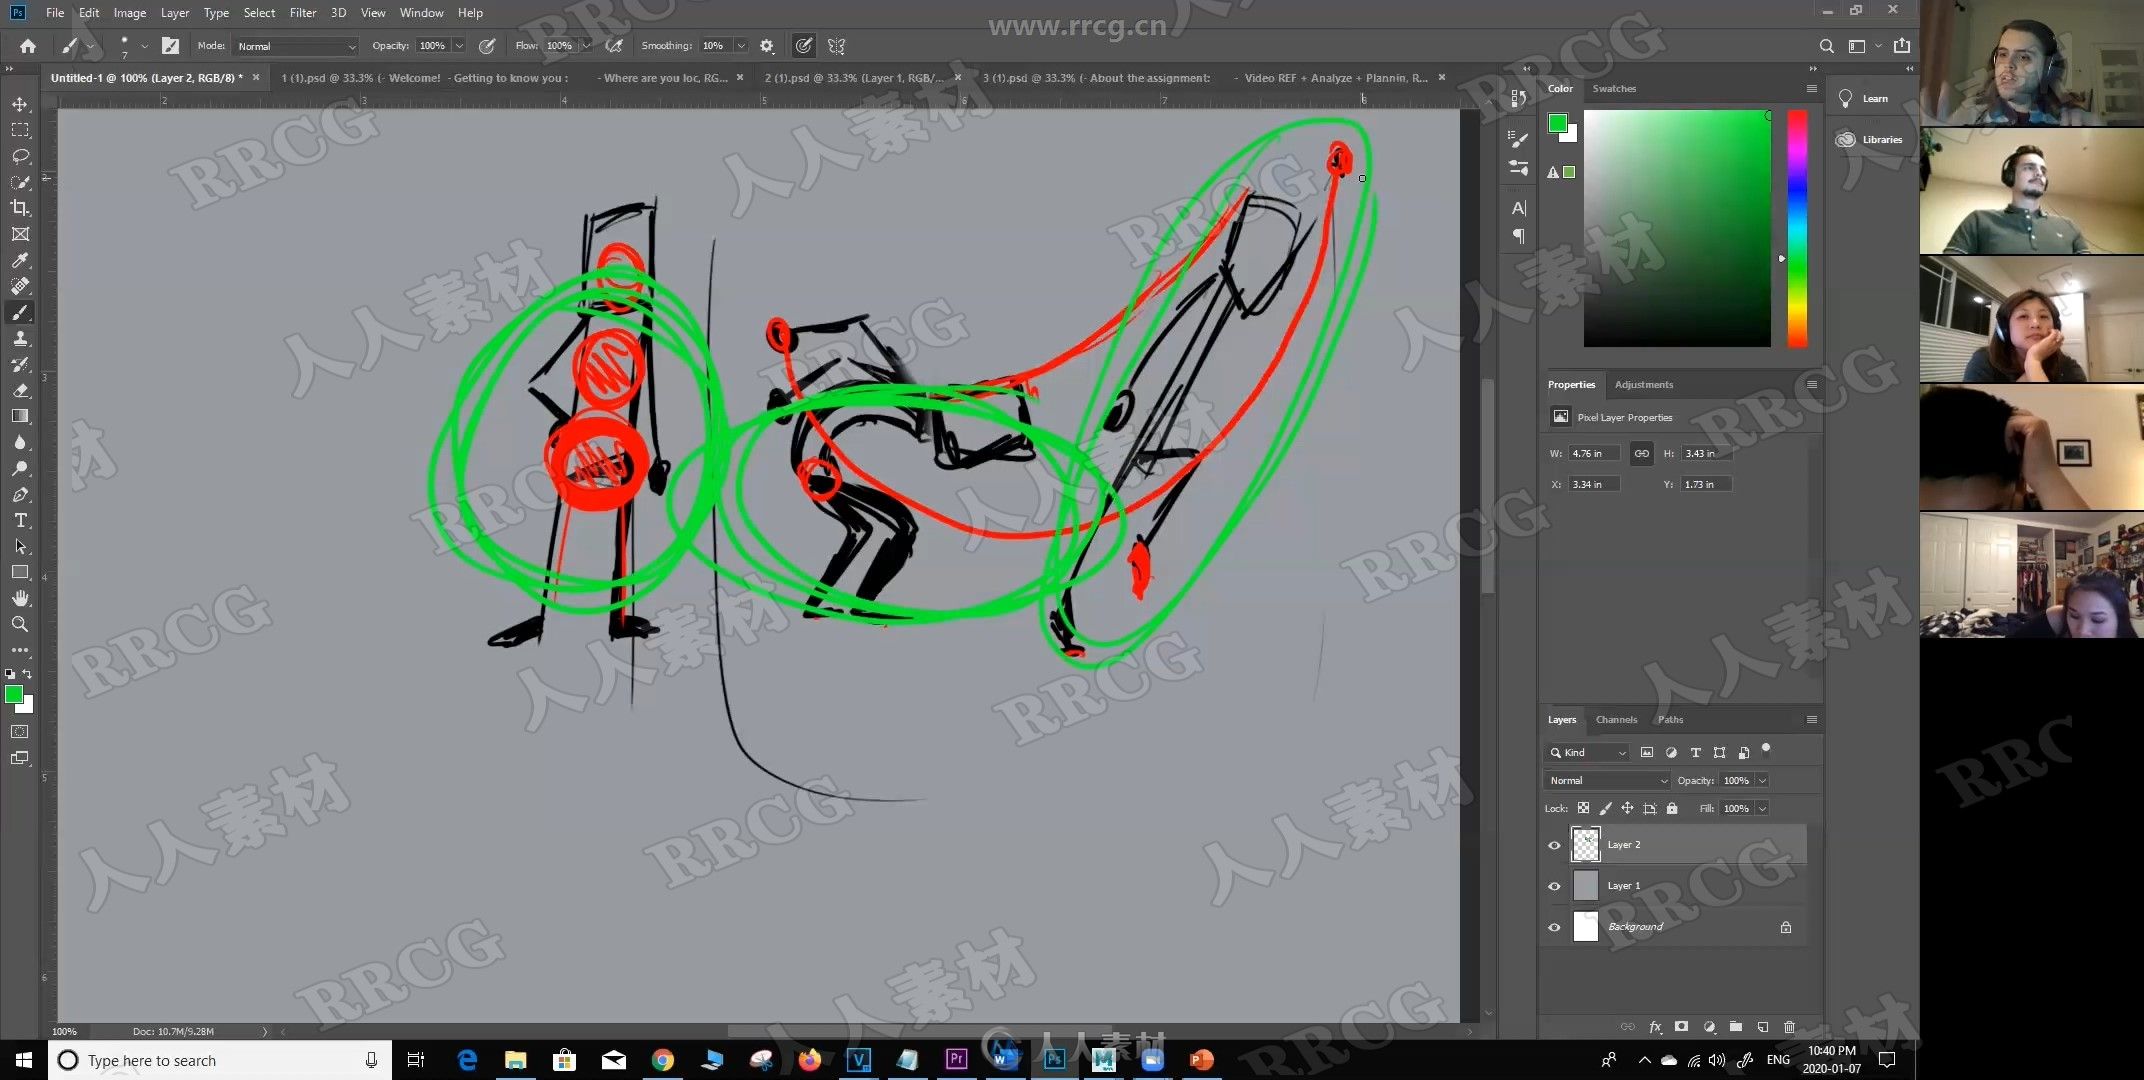Open the Libraries panel

point(1870,139)
